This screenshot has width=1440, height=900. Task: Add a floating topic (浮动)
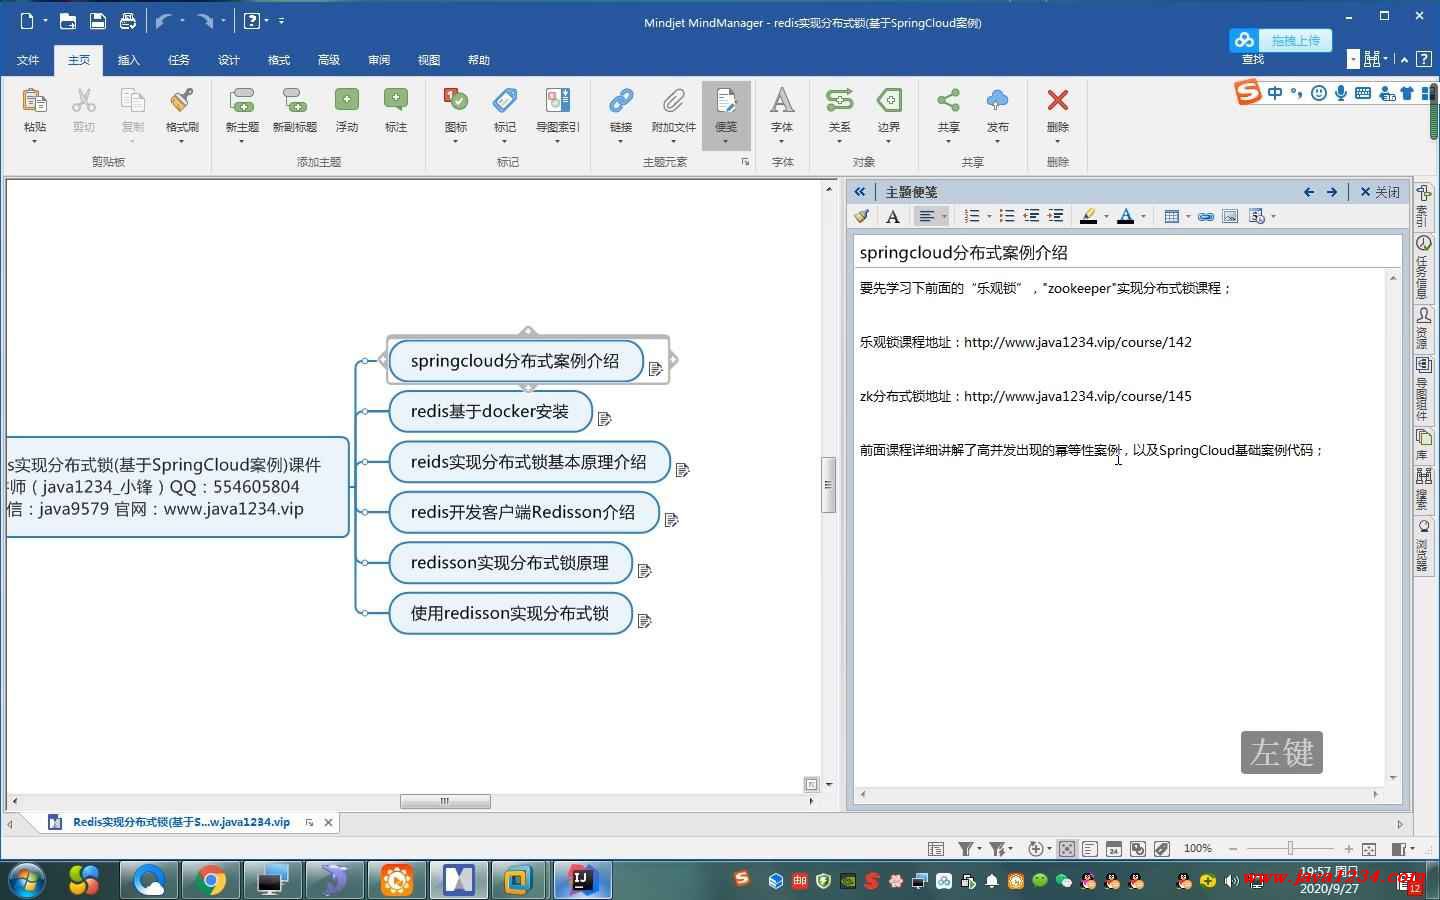tap(347, 111)
